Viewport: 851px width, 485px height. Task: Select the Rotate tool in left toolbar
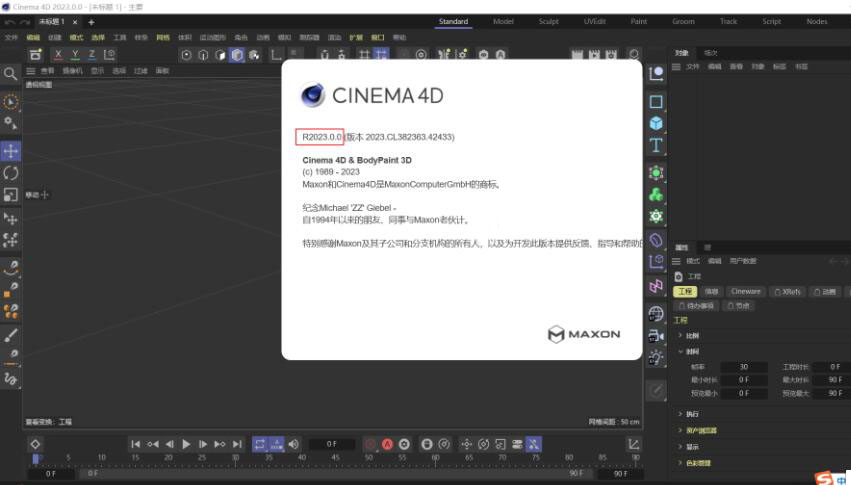coord(10,173)
